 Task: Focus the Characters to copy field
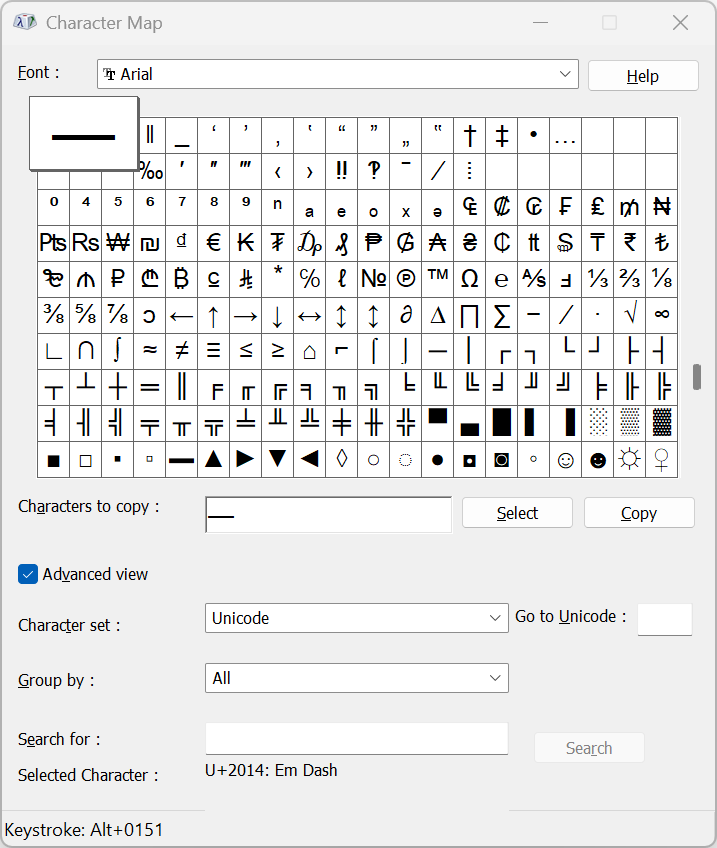(x=329, y=515)
